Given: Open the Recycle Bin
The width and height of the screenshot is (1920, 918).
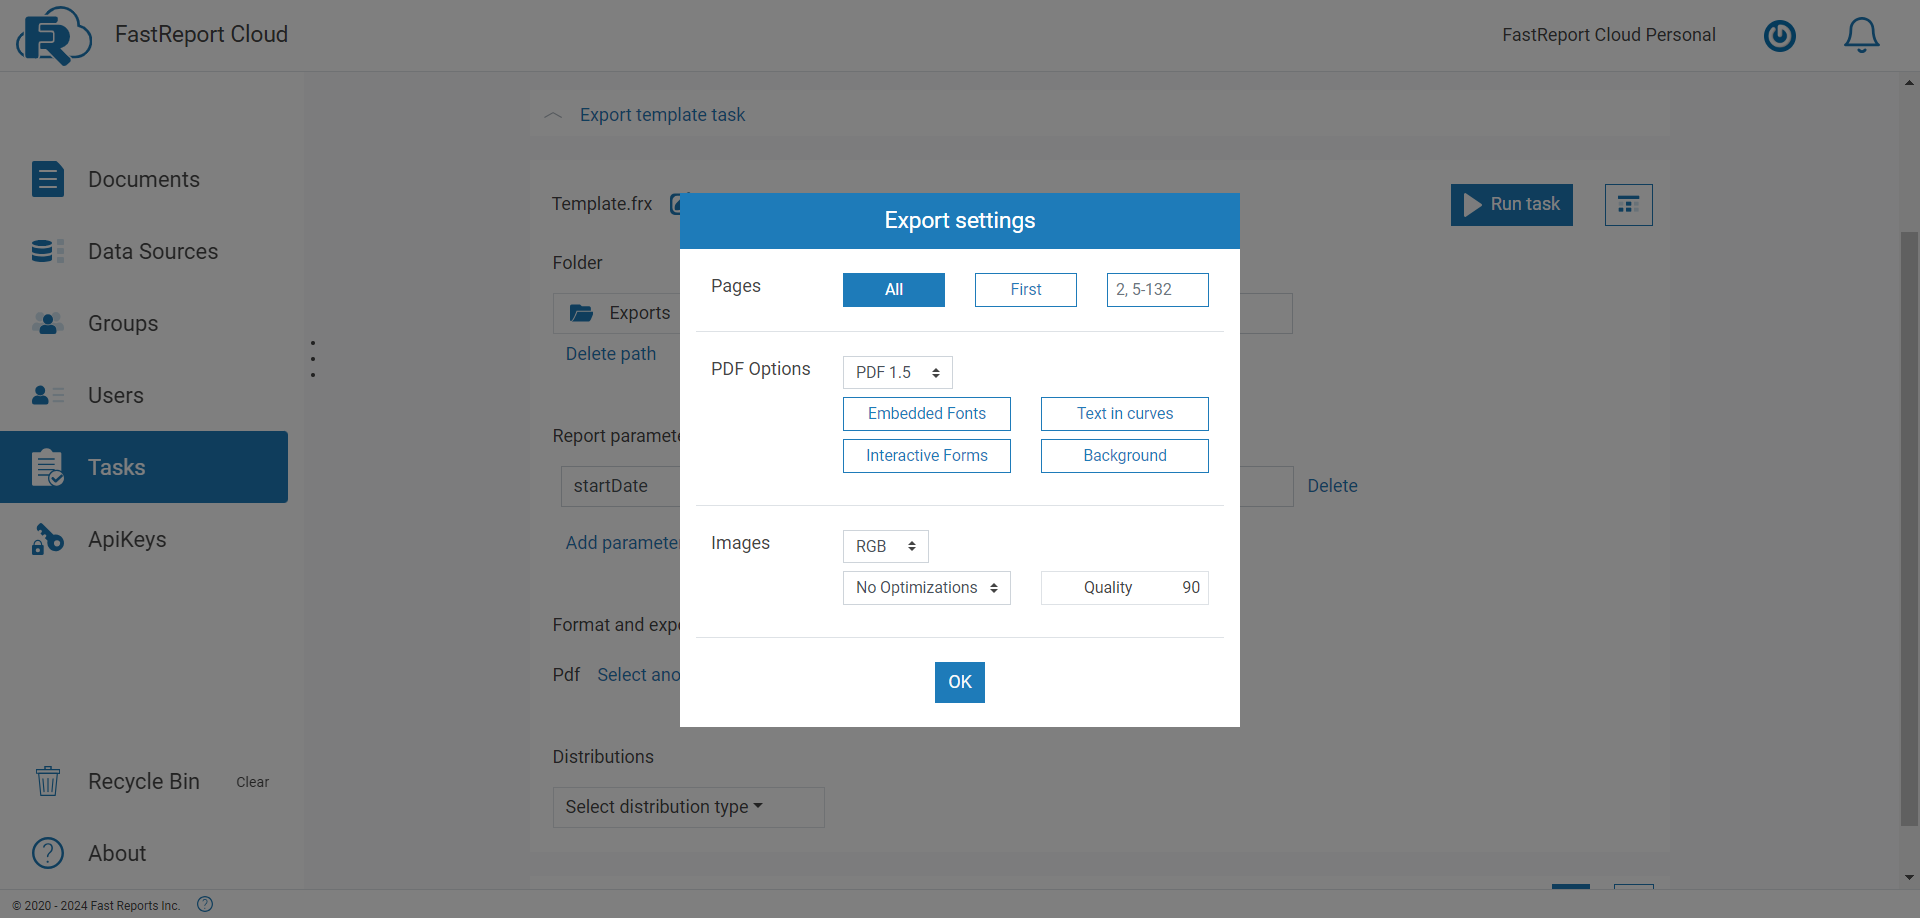Looking at the screenshot, I should (x=143, y=781).
